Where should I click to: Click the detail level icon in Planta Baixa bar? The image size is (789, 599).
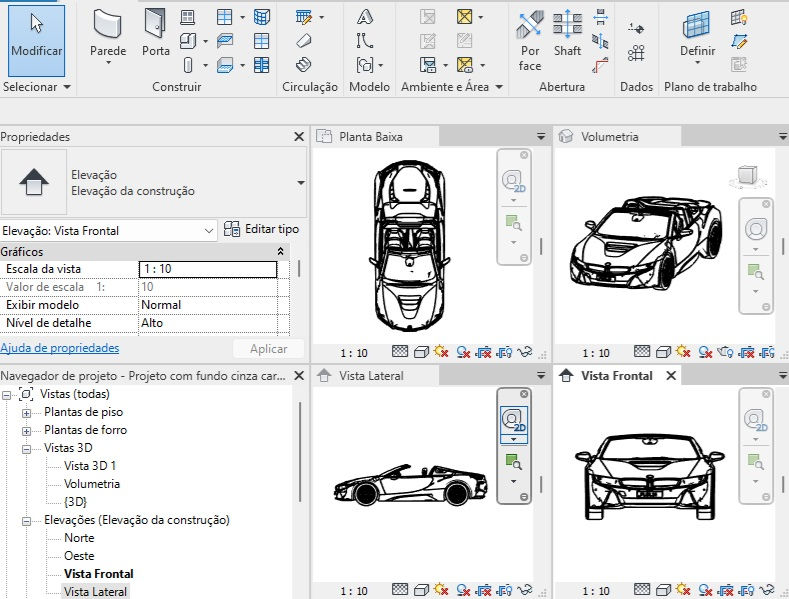[400, 351]
